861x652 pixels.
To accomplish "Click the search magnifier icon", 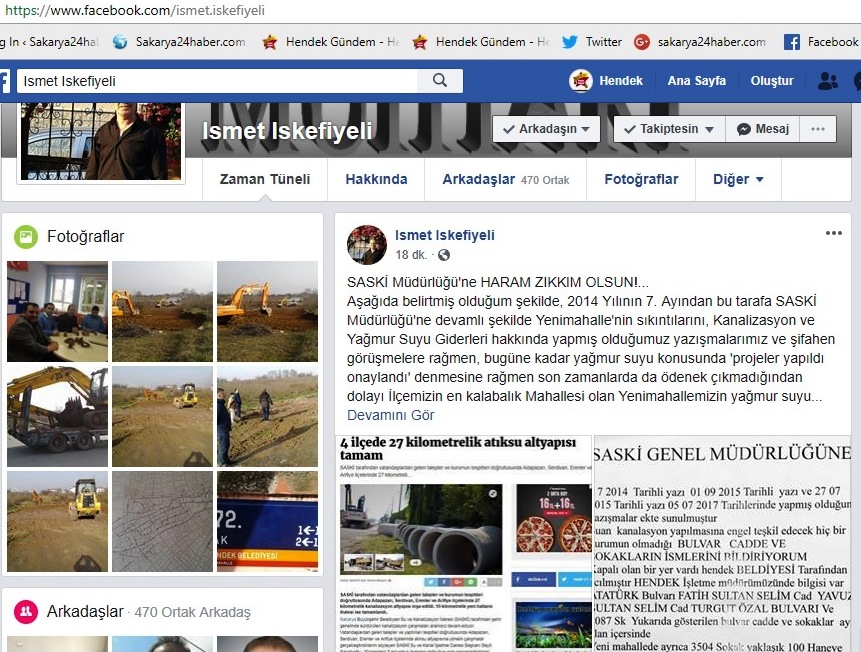I will [440, 81].
